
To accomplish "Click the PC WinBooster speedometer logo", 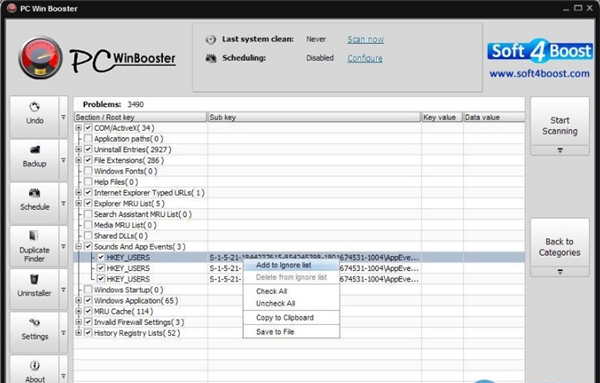I will [x=40, y=57].
